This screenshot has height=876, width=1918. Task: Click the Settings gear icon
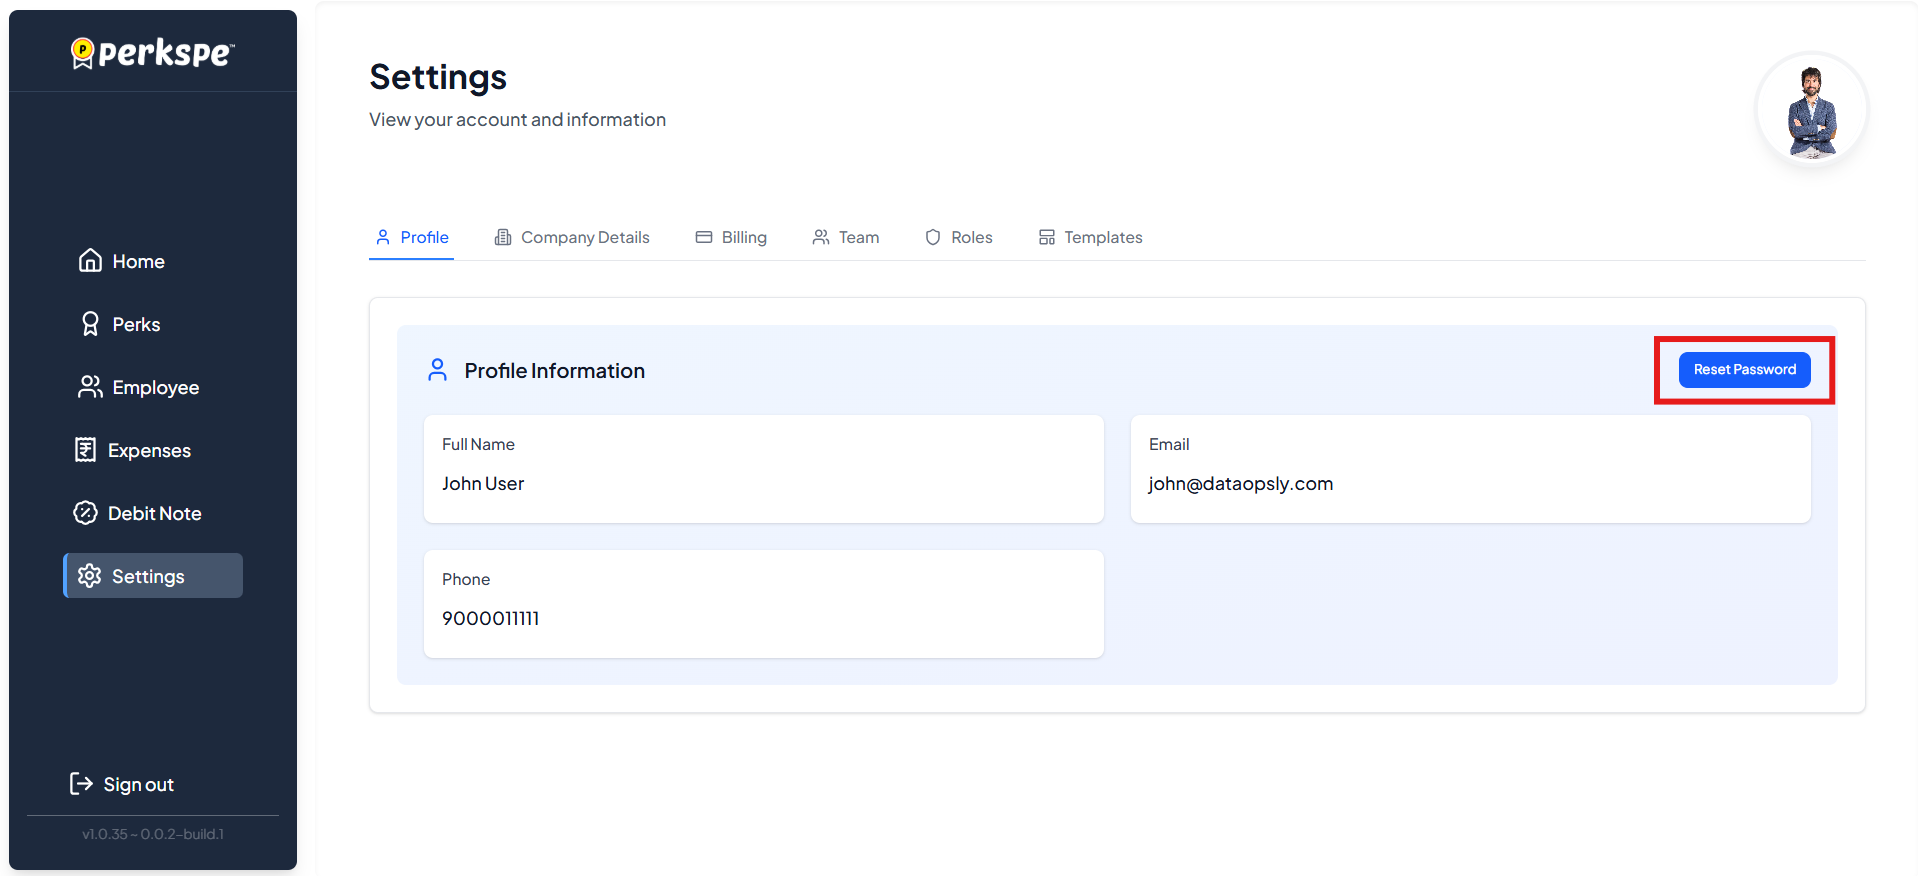pyautogui.click(x=90, y=576)
